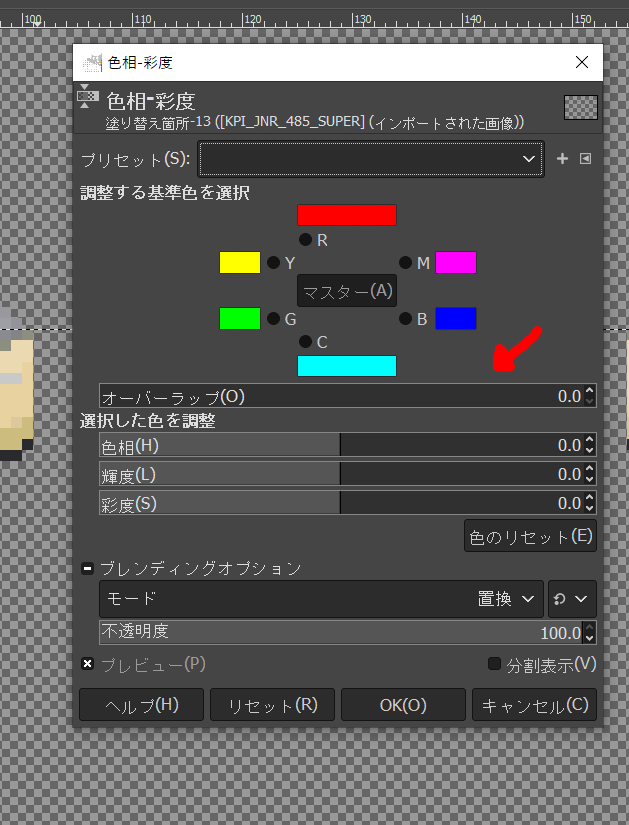
Task: Select the Y yellow radio button
Action: click(273, 263)
